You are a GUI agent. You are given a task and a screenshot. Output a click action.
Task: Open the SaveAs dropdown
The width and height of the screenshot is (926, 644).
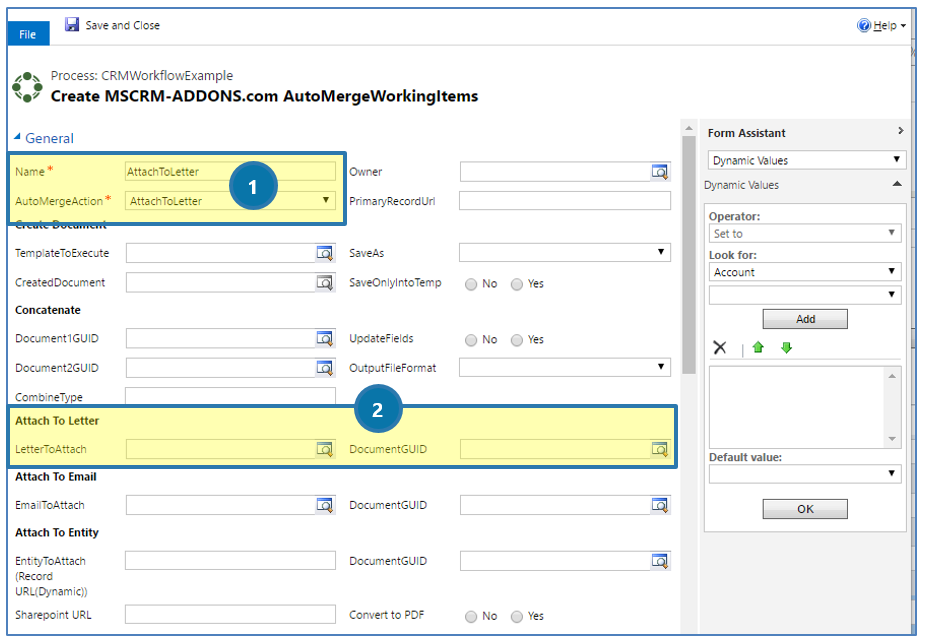(565, 253)
